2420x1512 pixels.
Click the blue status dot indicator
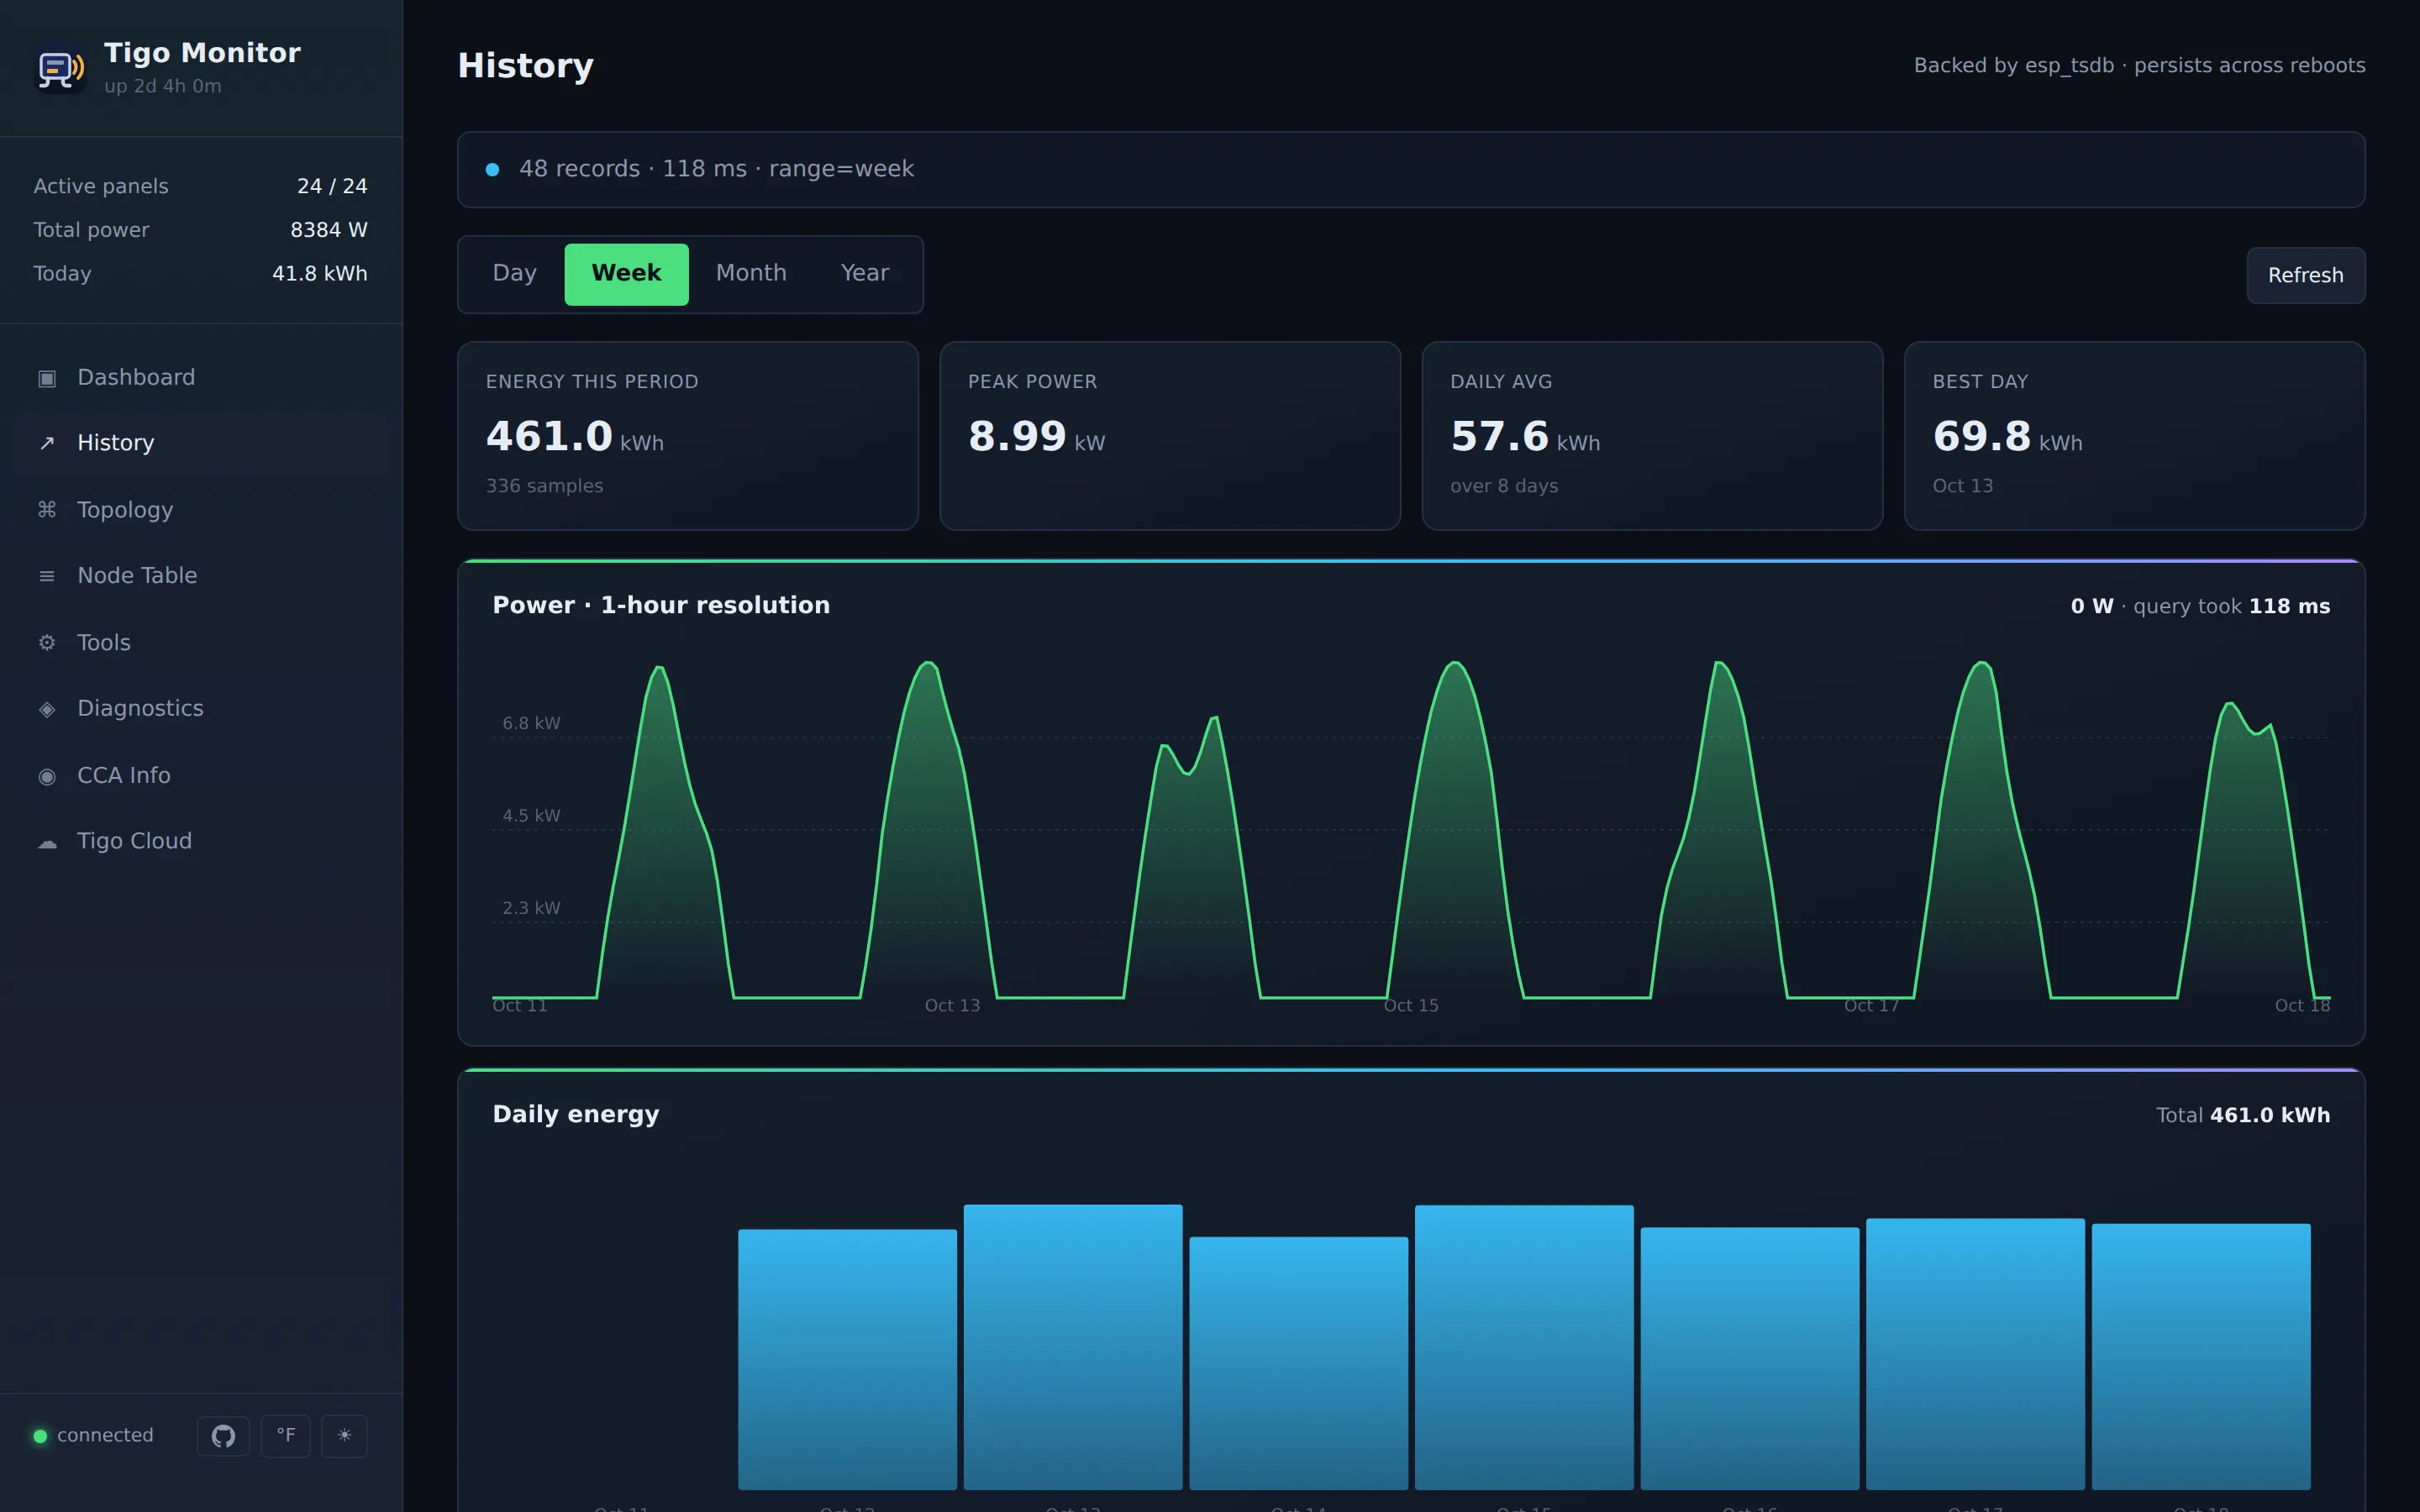(x=492, y=169)
